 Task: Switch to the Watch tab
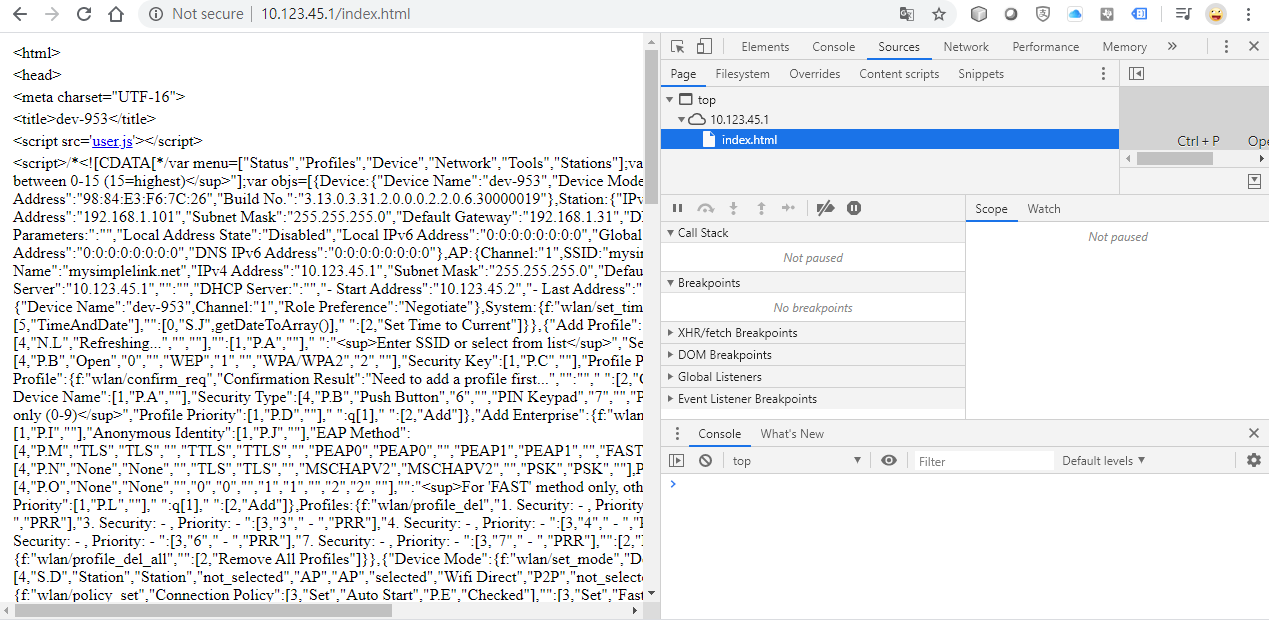1043,208
